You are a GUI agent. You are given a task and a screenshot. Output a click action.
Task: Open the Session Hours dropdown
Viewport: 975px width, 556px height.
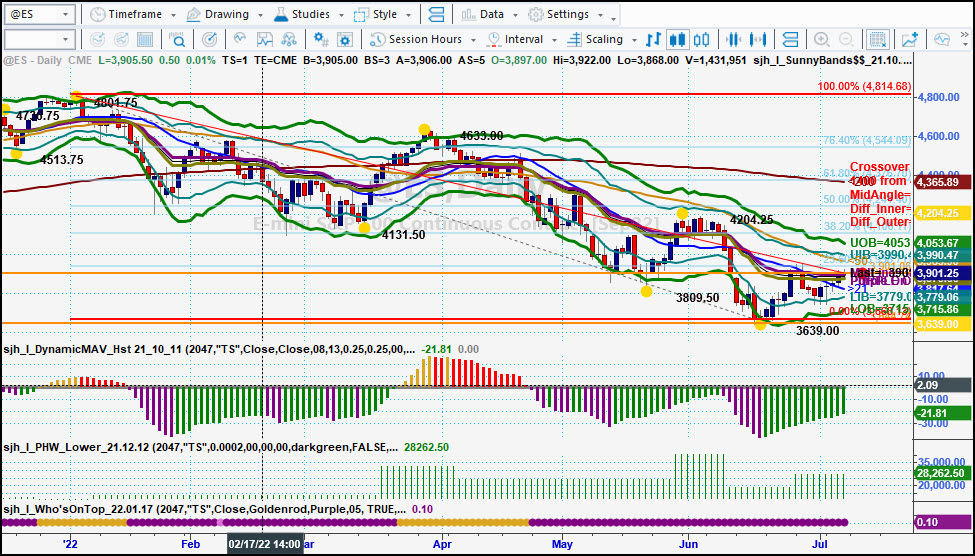click(x=423, y=40)
